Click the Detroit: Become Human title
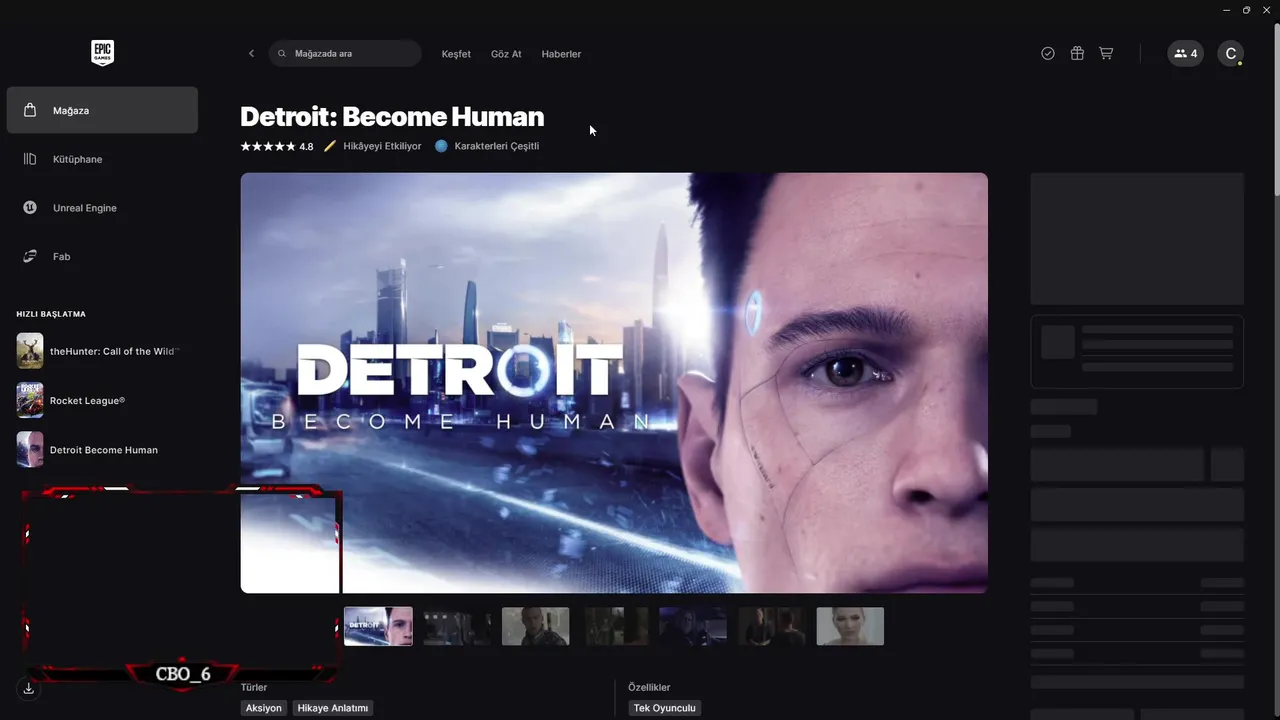Screen dimensions: 1280x720 click(x=392, y=117)
